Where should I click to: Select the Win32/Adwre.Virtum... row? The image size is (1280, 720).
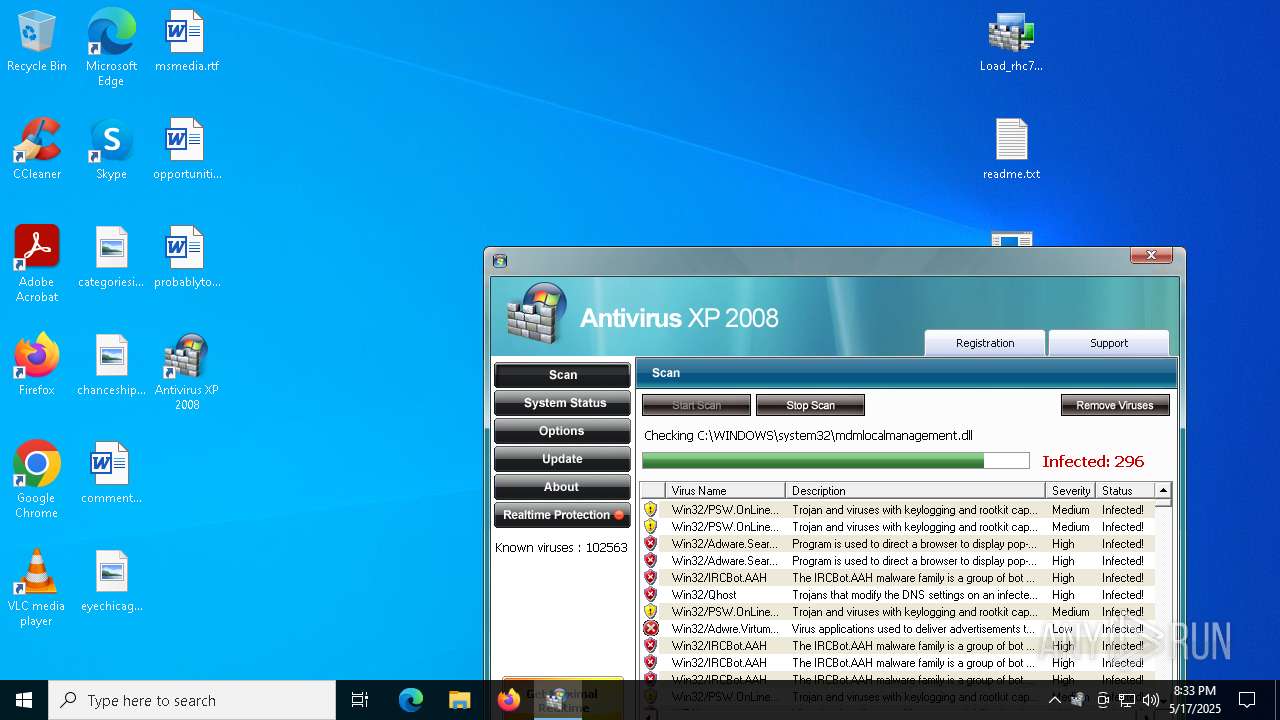click(897, 629)
